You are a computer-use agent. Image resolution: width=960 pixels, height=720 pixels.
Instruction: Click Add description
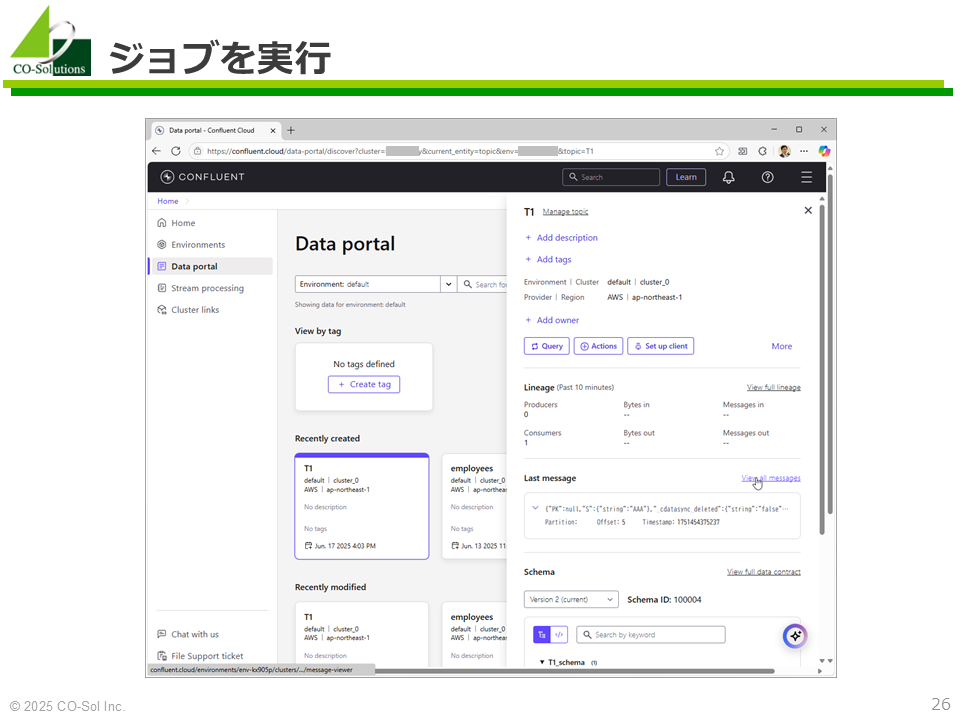561,238
